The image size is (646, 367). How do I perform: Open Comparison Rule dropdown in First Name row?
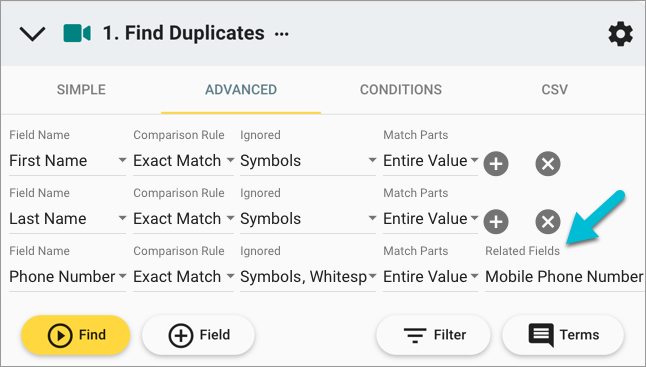(x=183, y=161)
